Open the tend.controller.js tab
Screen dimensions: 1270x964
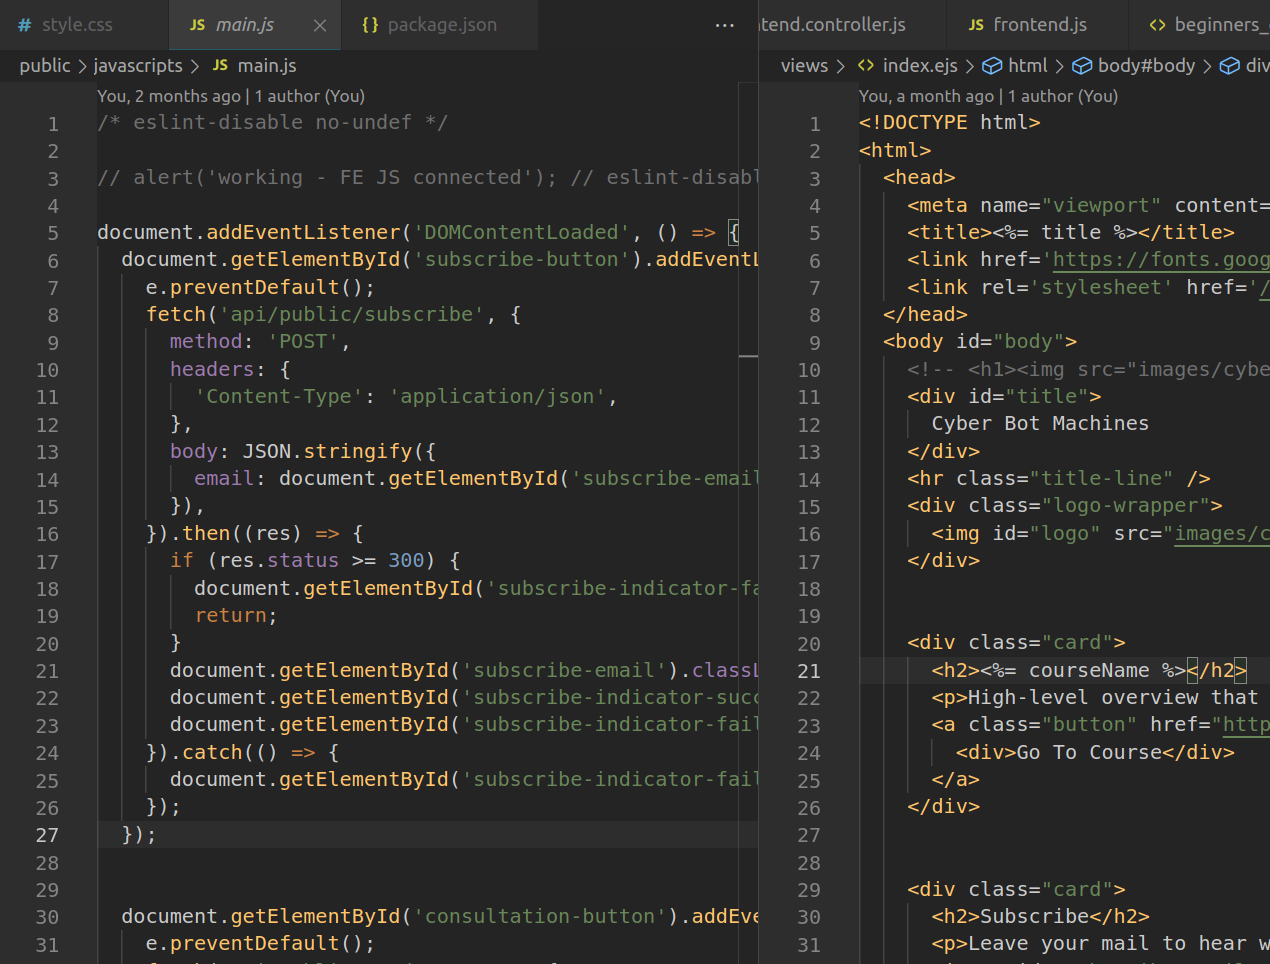pyautogui.click(x=833, y=25)
